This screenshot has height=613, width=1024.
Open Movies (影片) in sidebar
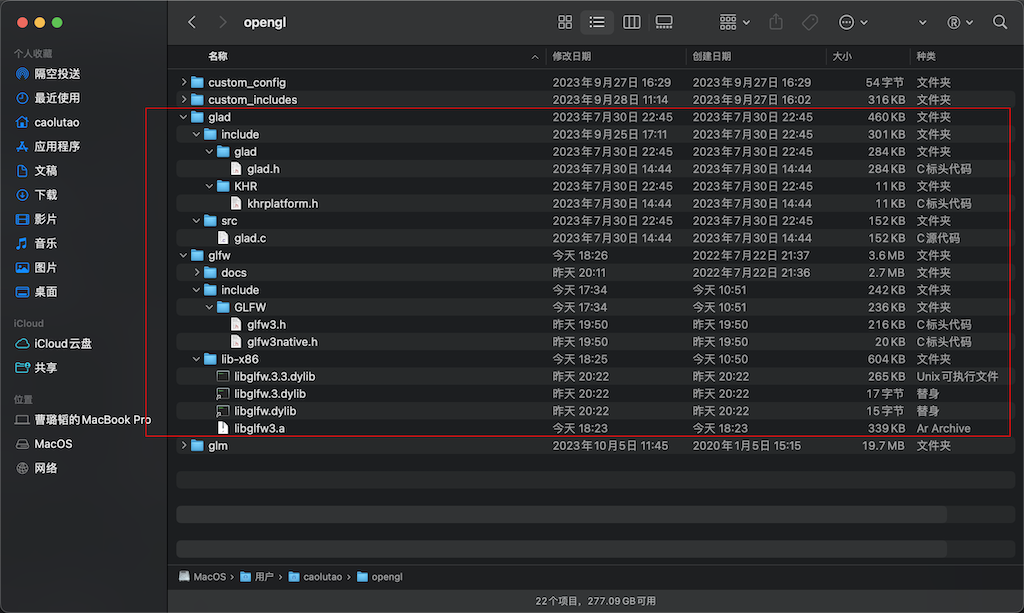[36, 219]
